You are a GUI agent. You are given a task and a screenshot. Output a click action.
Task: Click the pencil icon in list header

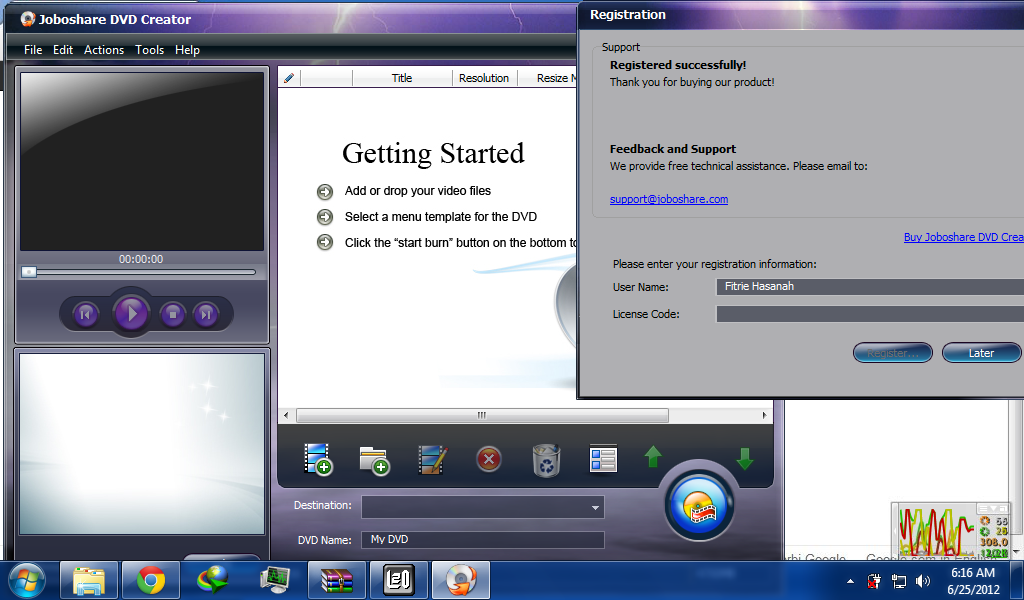pos(289,78)
